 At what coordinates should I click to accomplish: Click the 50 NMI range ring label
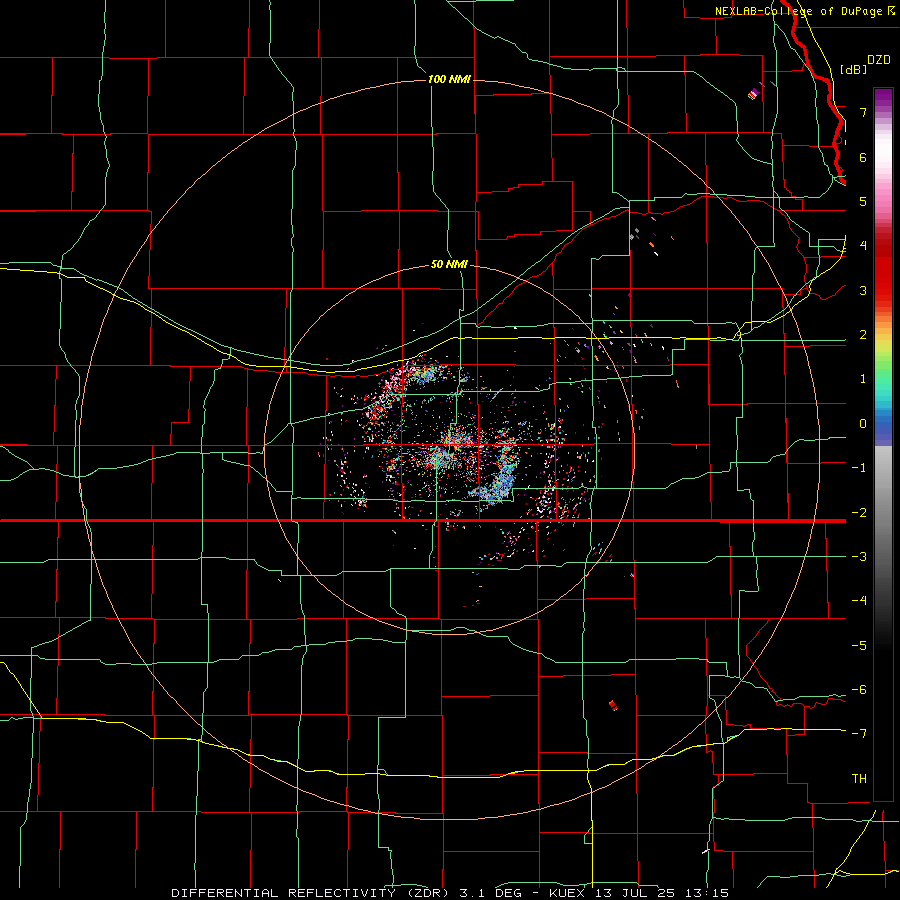[x=449, y=264]
